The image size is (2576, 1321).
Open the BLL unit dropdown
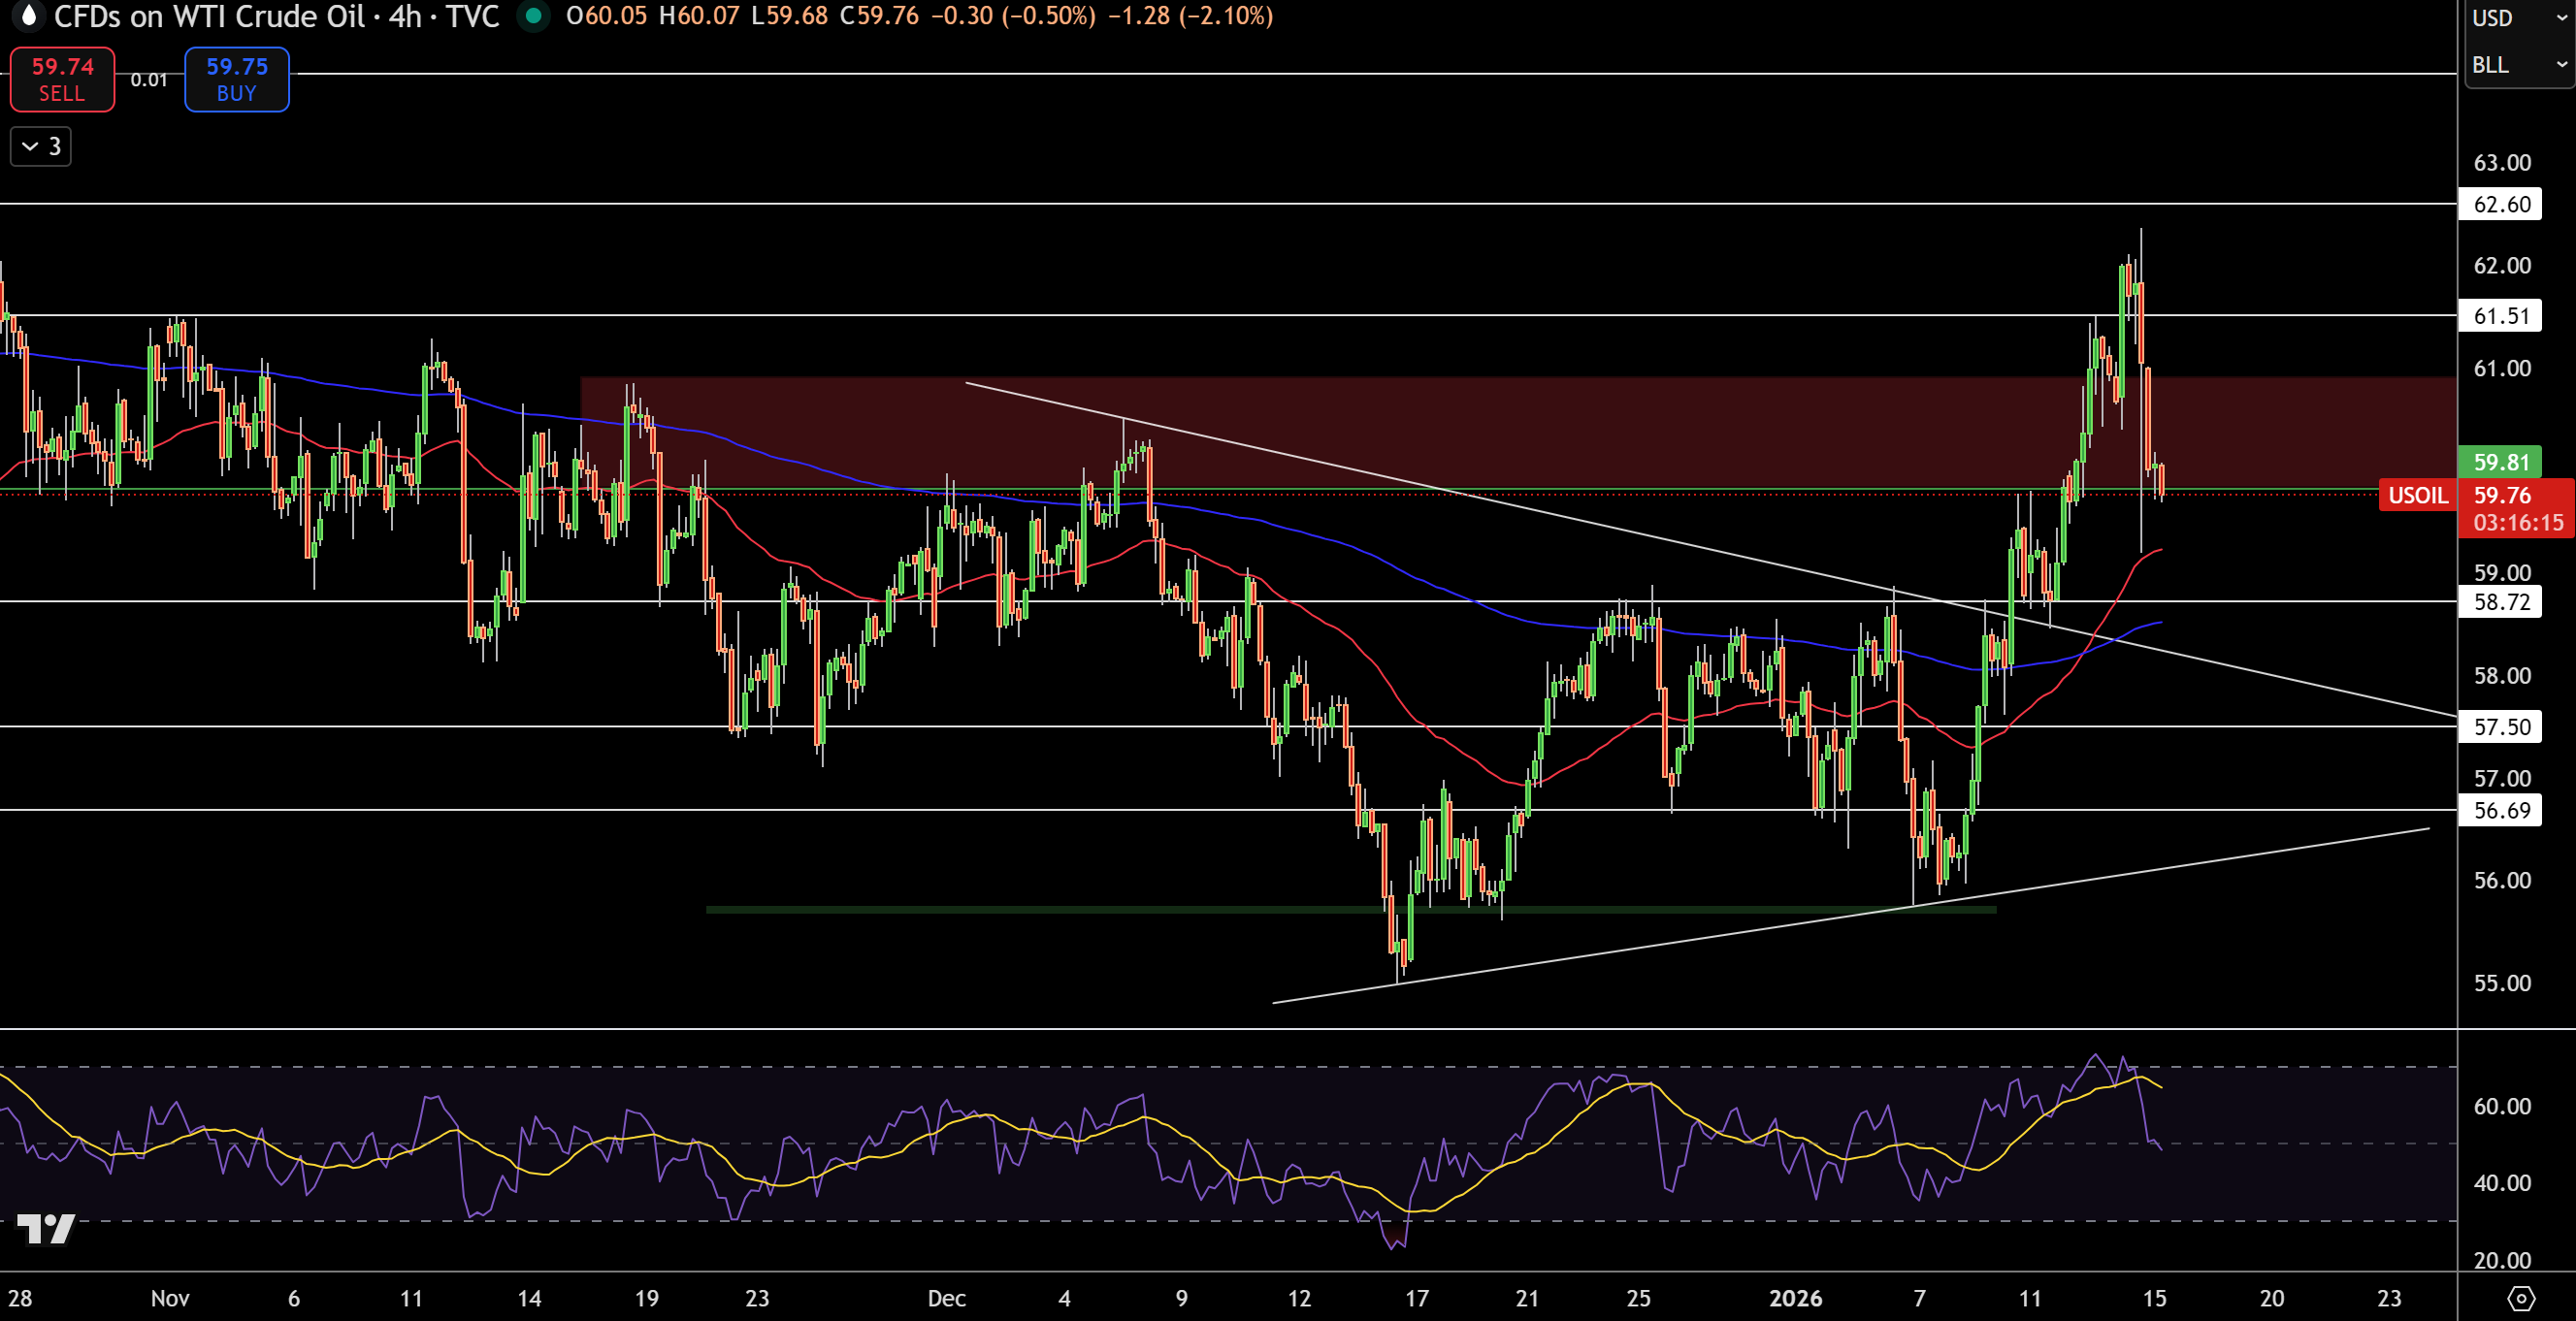(x=2518, y=65)
